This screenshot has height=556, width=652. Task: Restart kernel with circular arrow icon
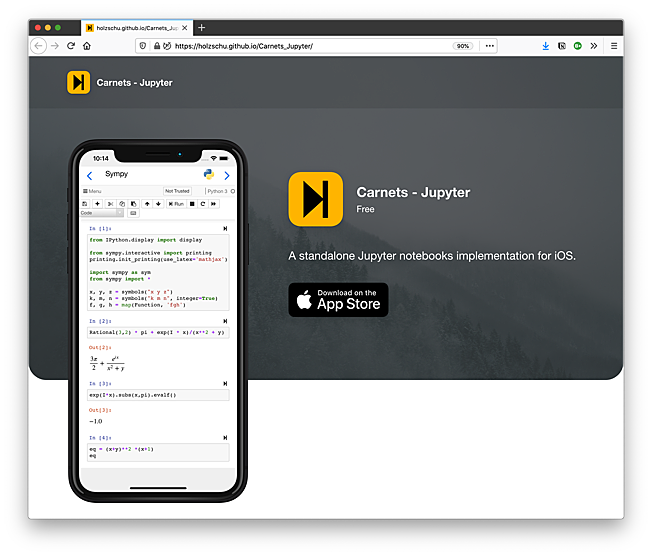[x=203, y=204]
